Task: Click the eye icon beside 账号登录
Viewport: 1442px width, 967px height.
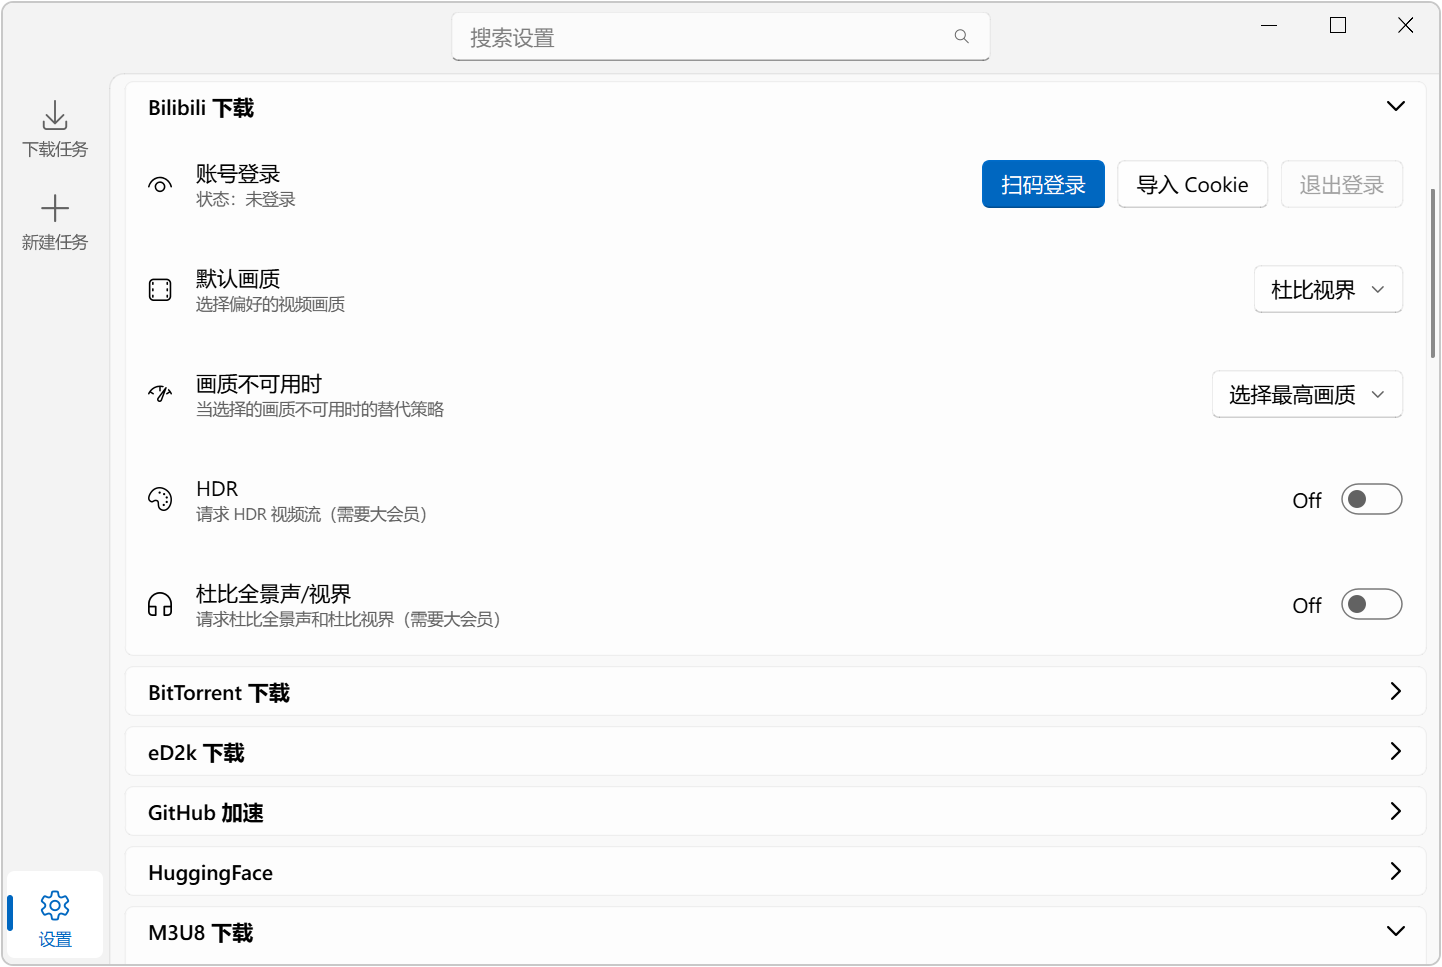Action: (160, 185)
